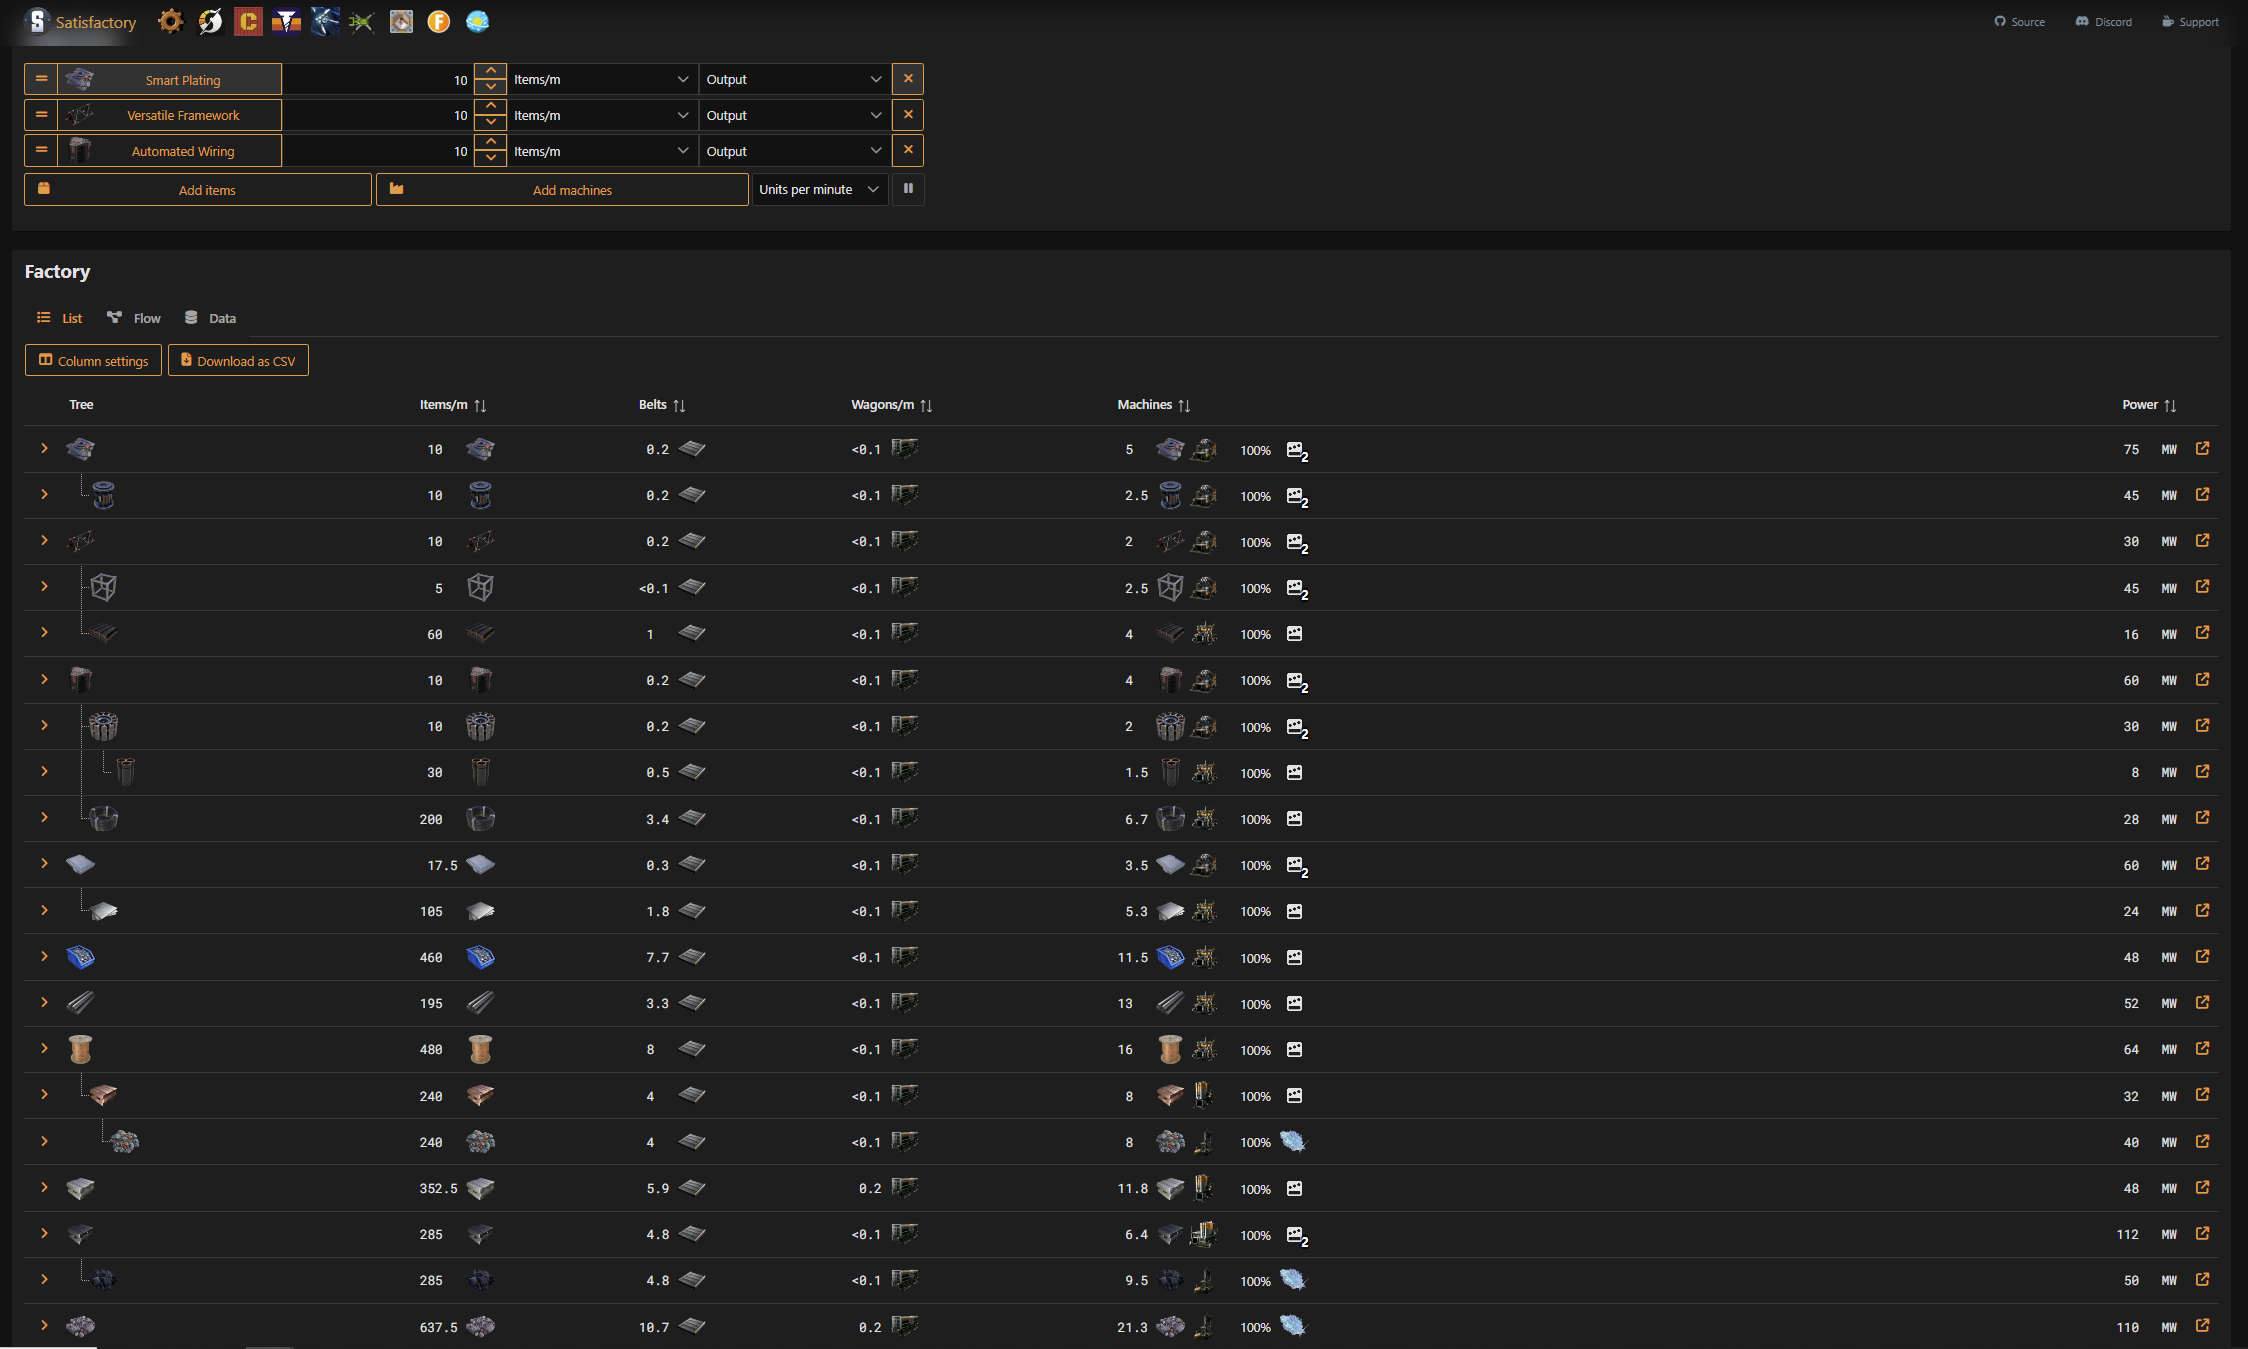
Task: Click the miner icon in the 40 MW row
Action: point(1204,1142)
